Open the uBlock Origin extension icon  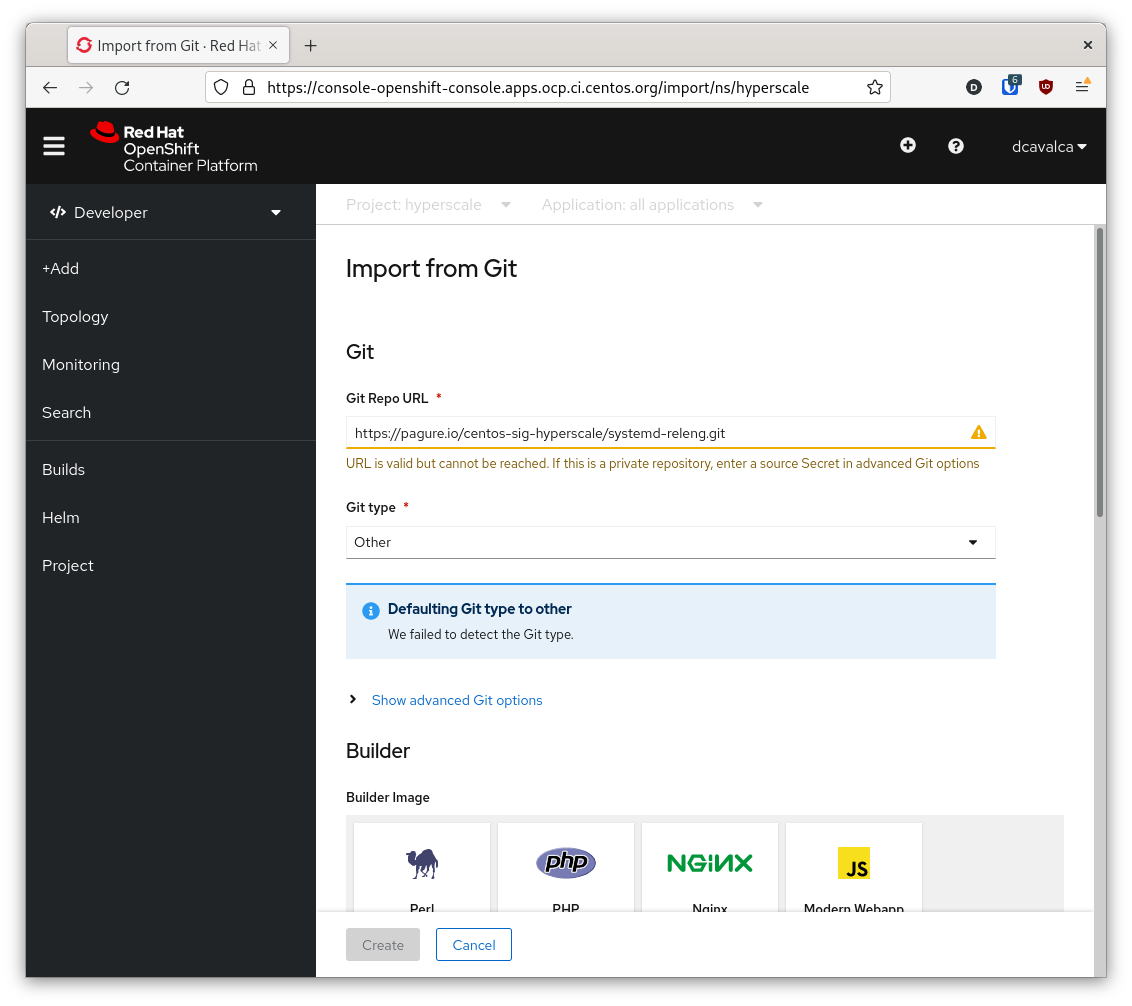(x=1045, y=87)
